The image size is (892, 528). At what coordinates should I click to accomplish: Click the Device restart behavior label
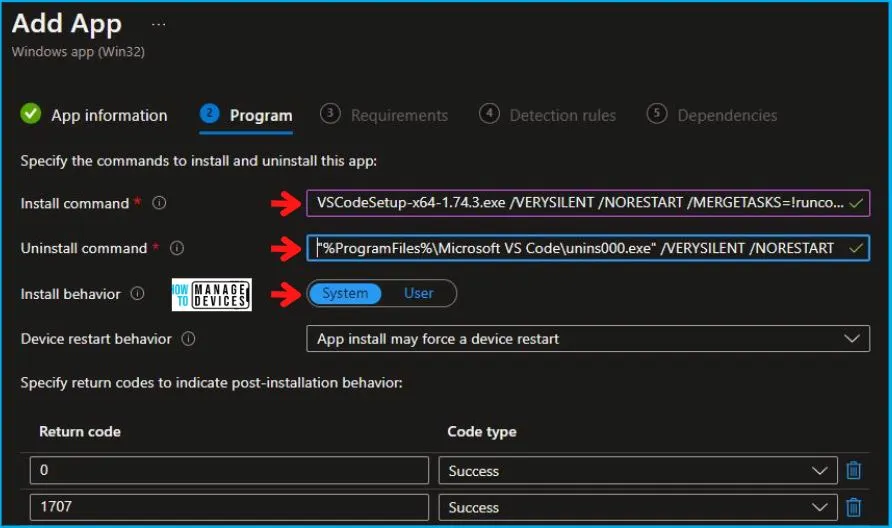tap(96, 339)
